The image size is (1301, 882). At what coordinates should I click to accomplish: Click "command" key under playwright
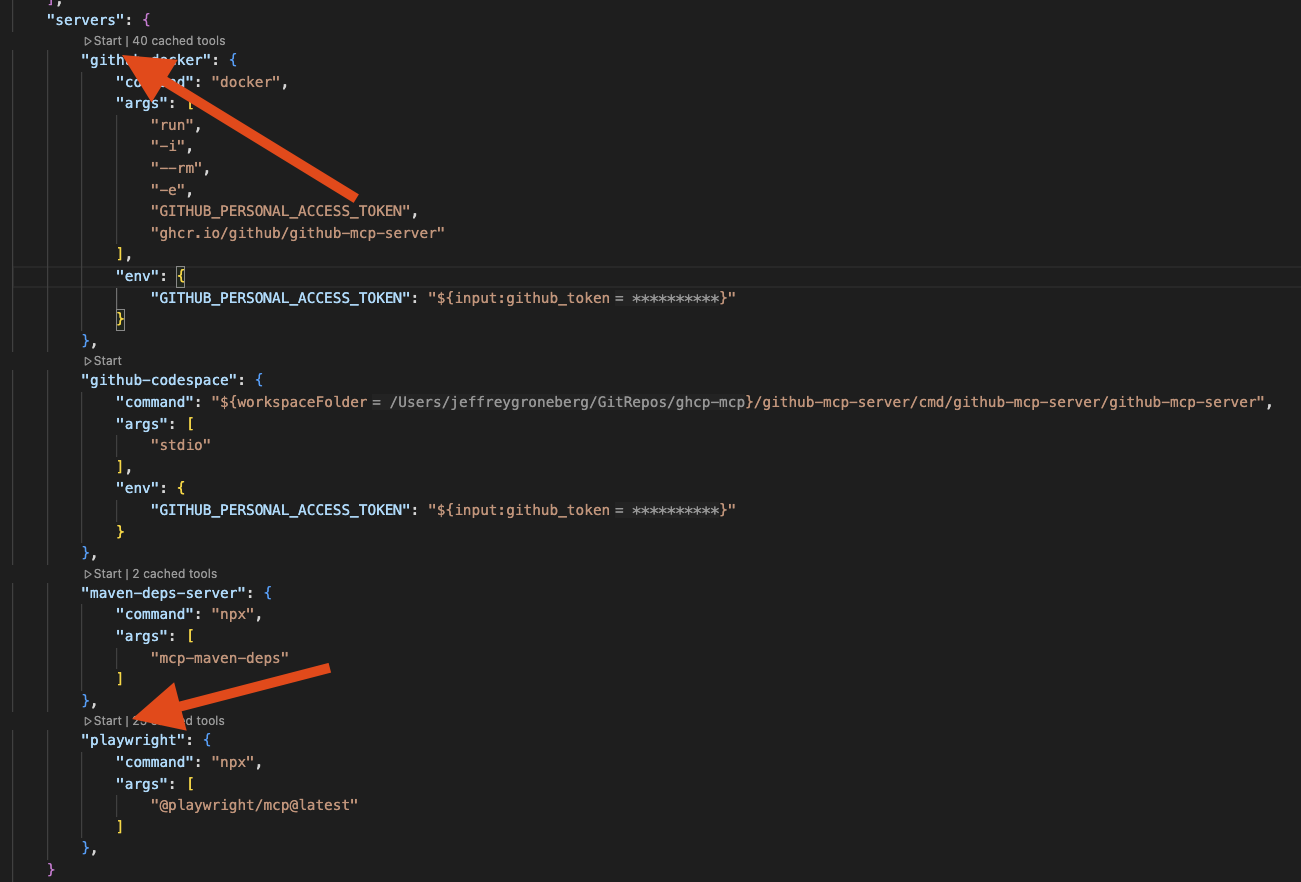coord(154,762)
